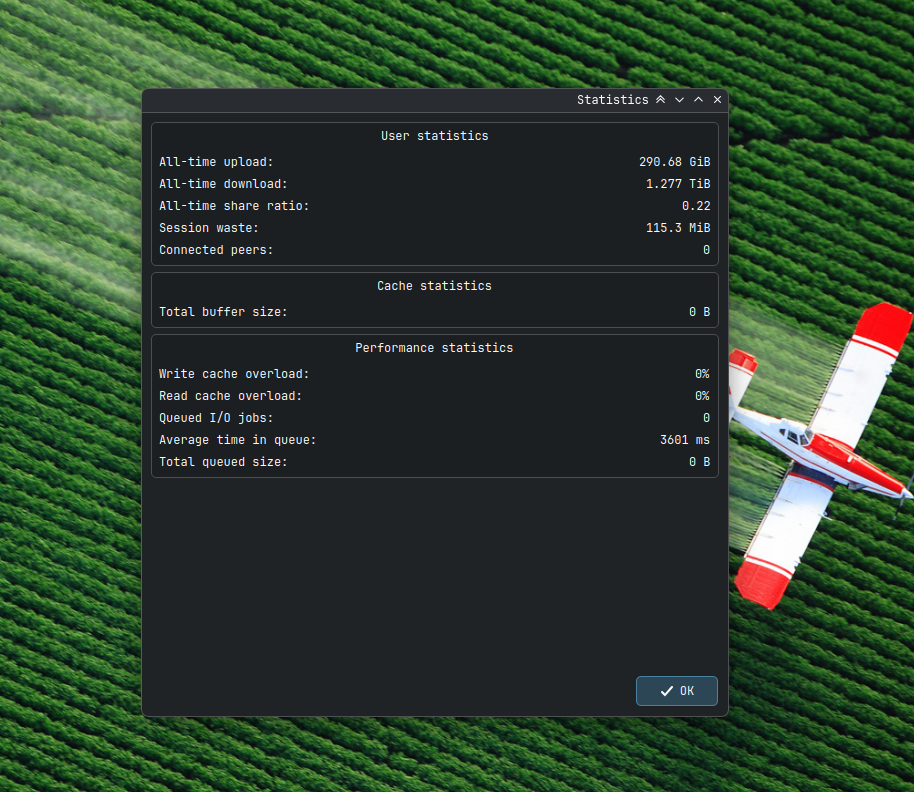Click the Queued I/O jobs label
This screenshot has height=792, width=914.
216,418
